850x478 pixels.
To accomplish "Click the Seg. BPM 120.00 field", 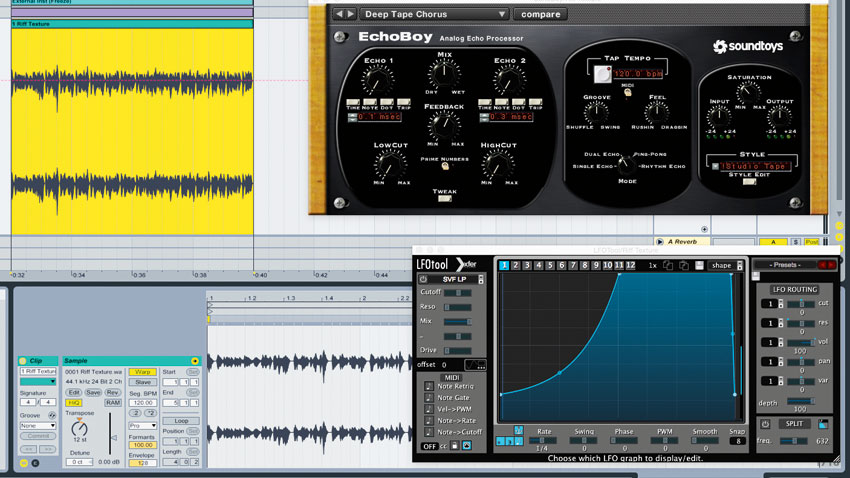I will tap(143, 403).
